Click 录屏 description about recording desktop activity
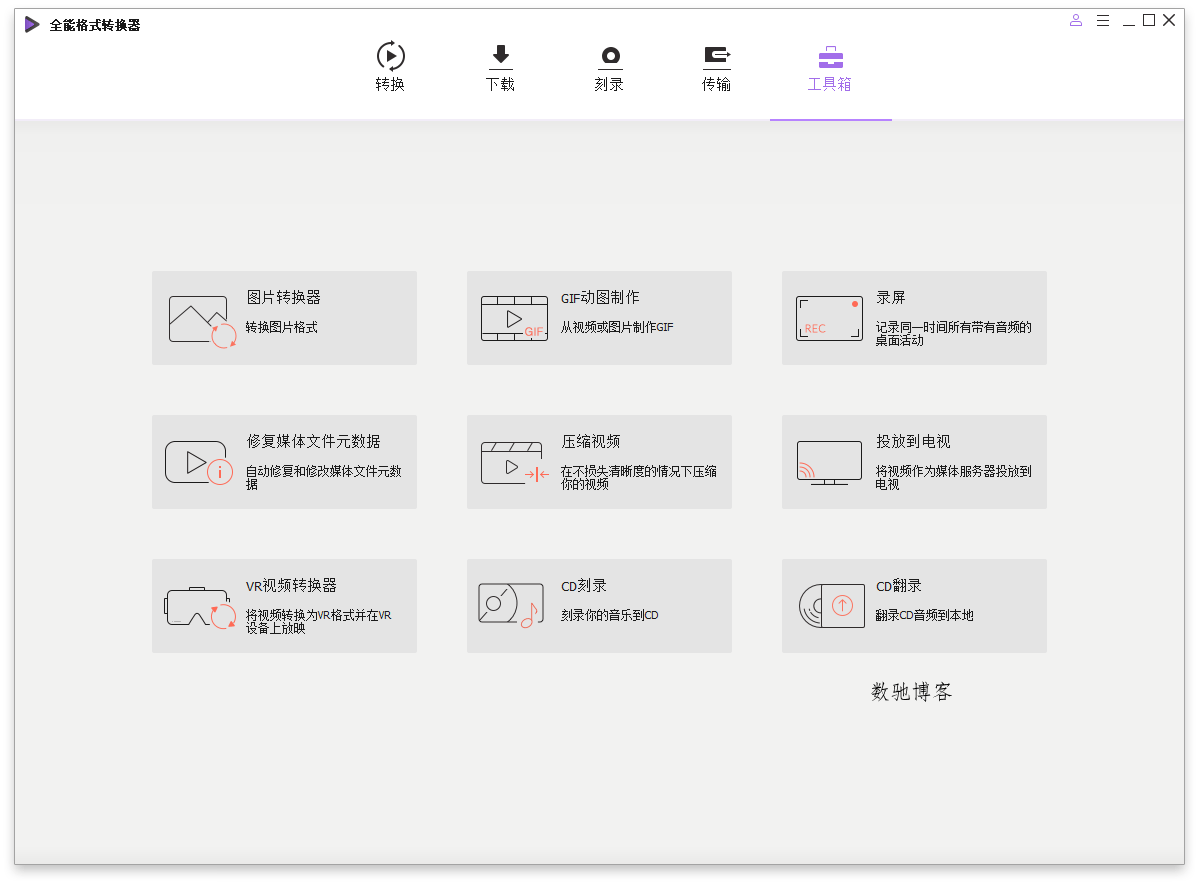1199x888 pixels. [x=954, y=333]
